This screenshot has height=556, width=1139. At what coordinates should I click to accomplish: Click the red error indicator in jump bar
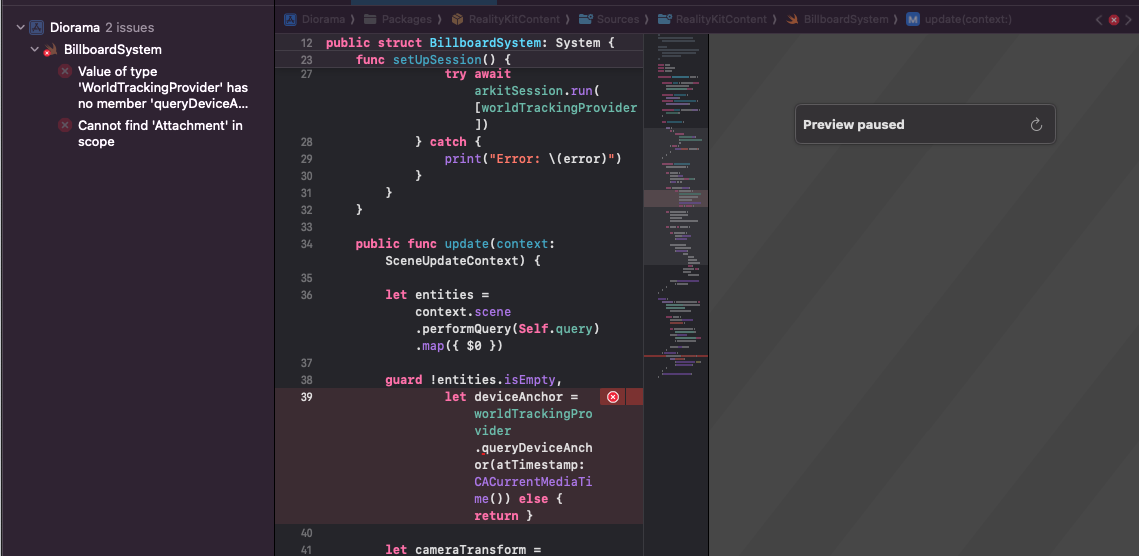[x=1113, y=19]
